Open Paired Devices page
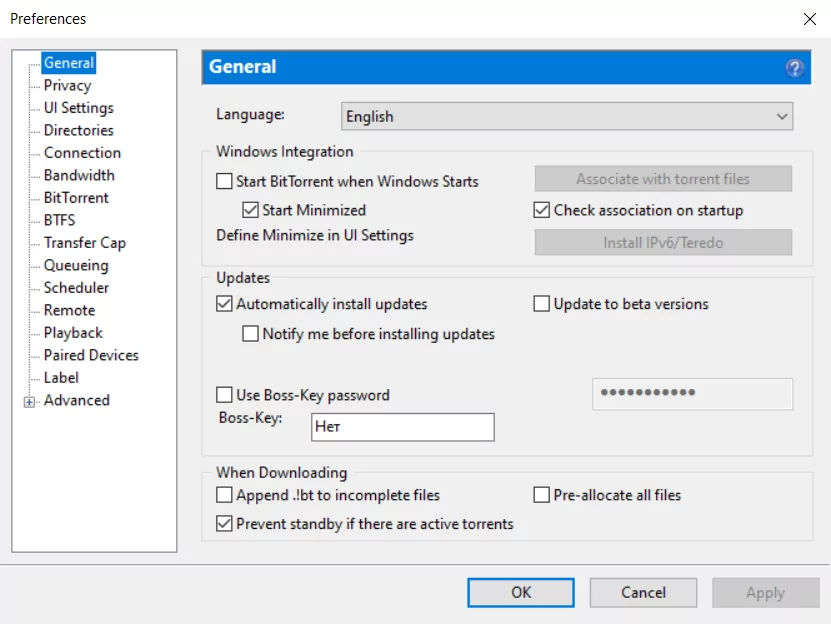831x624 pixels. click(91, 355)
